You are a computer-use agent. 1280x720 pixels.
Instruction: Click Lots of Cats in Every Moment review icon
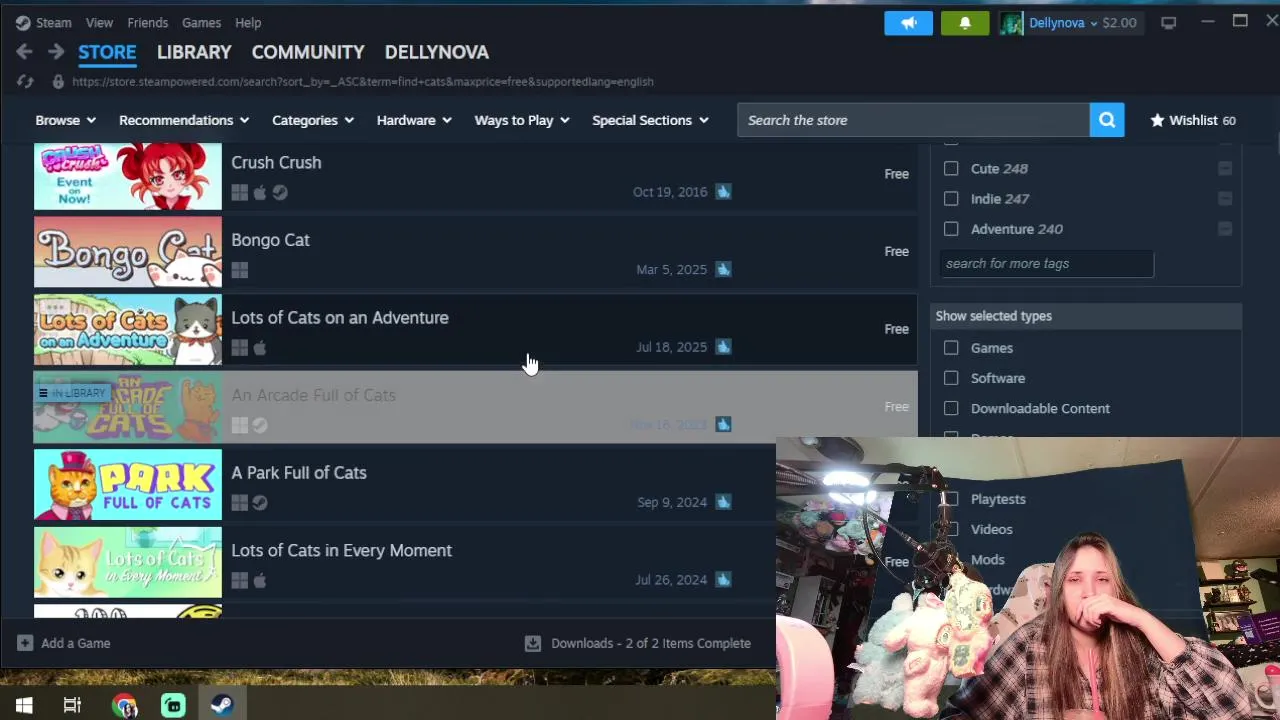[x=723, y=580]
